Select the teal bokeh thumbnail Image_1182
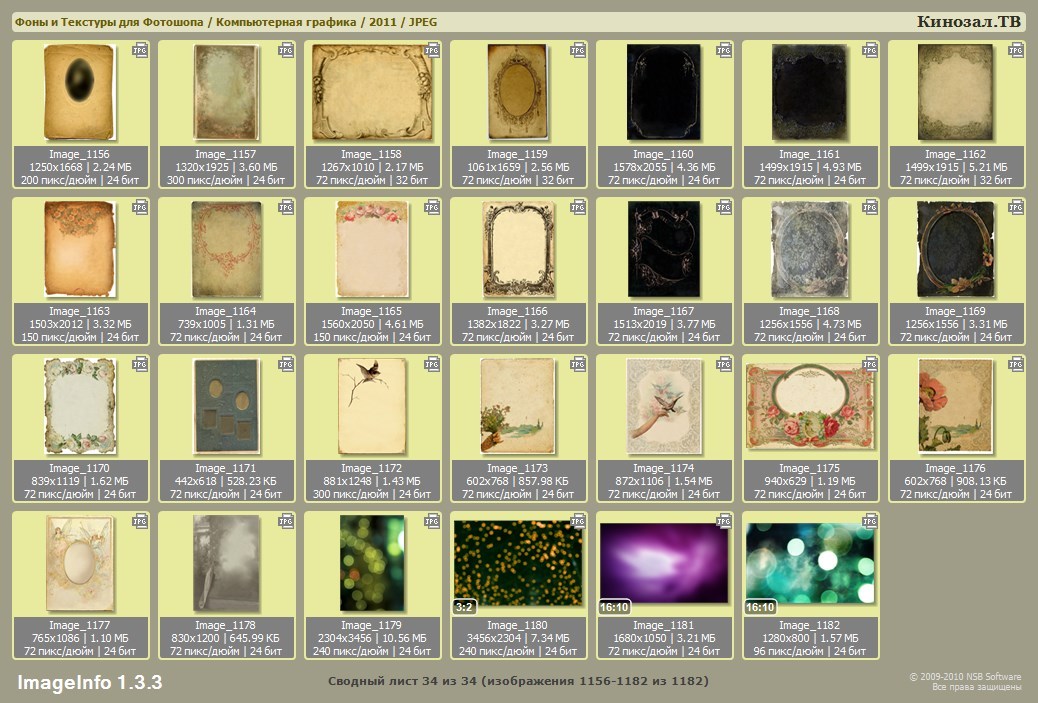The width and height of the screenshot is (1038, 703). (810, 562)
